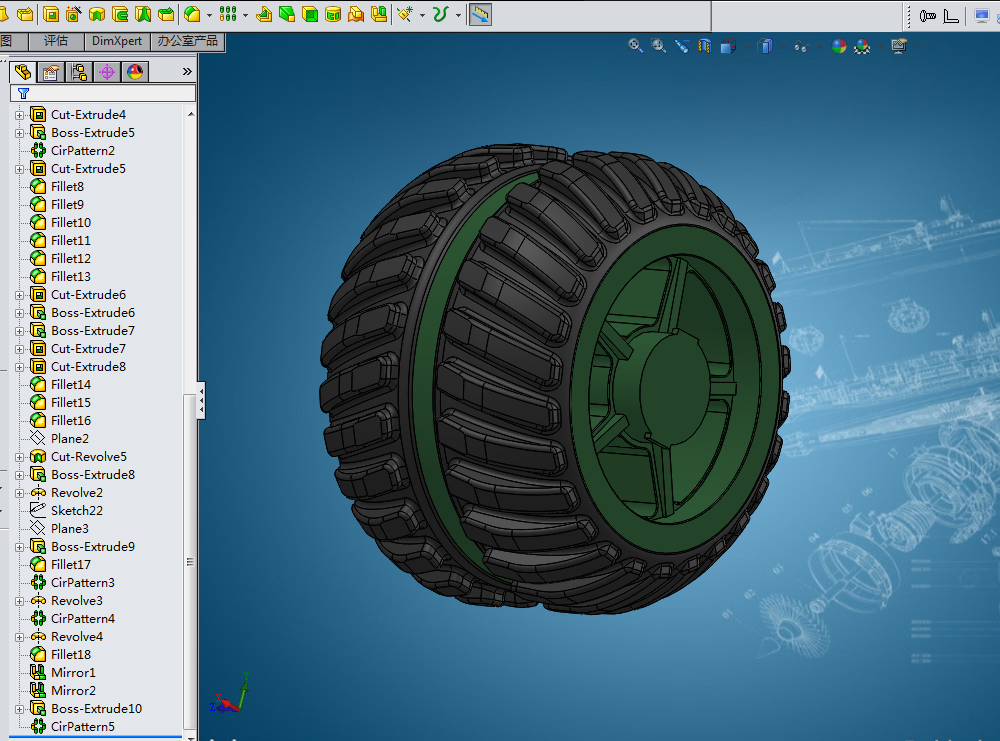Open the FeatureManager design tree tab

pyautogui.click(x=23, y=72)
